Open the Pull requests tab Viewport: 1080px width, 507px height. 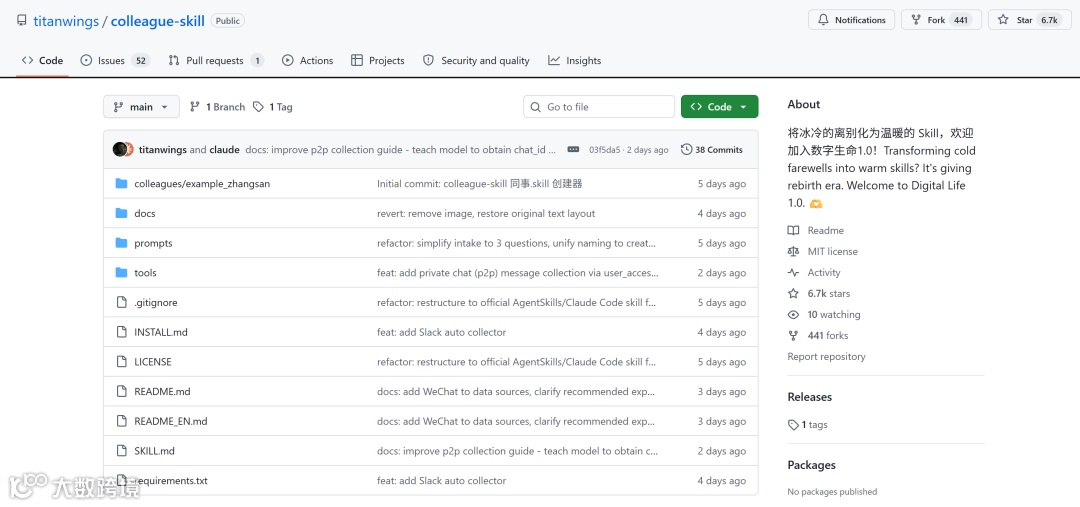216,61
